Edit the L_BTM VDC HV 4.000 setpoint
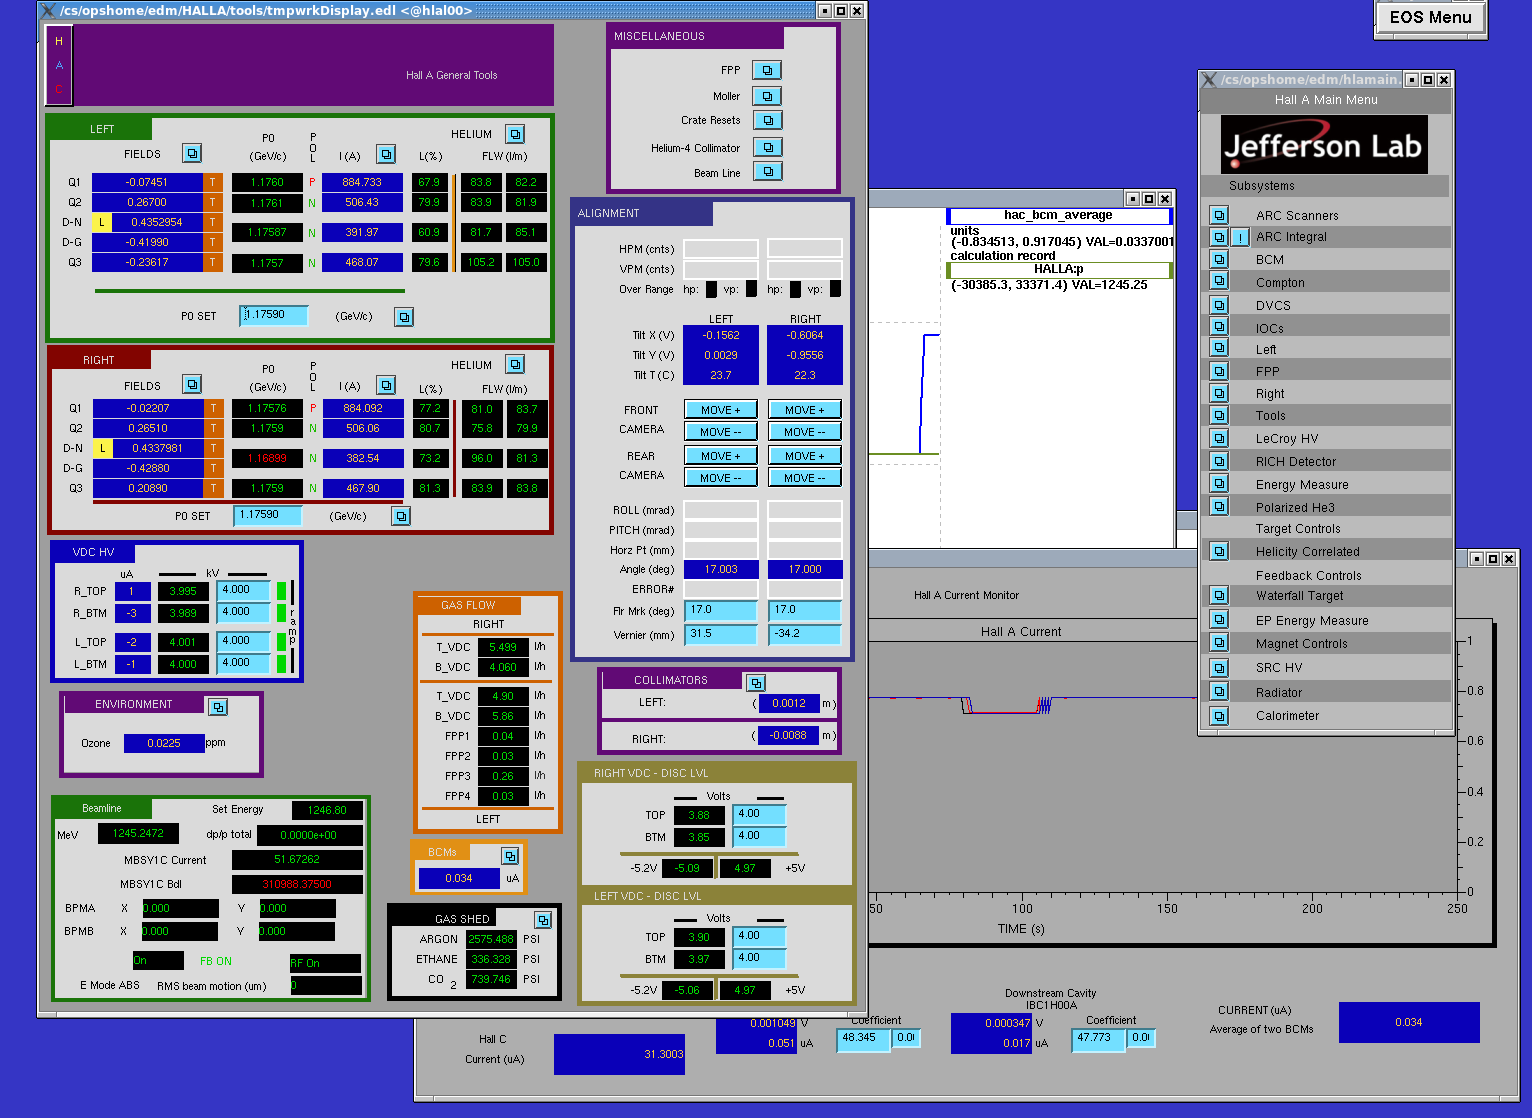1532x1118 pixels. tap(244, 663)
